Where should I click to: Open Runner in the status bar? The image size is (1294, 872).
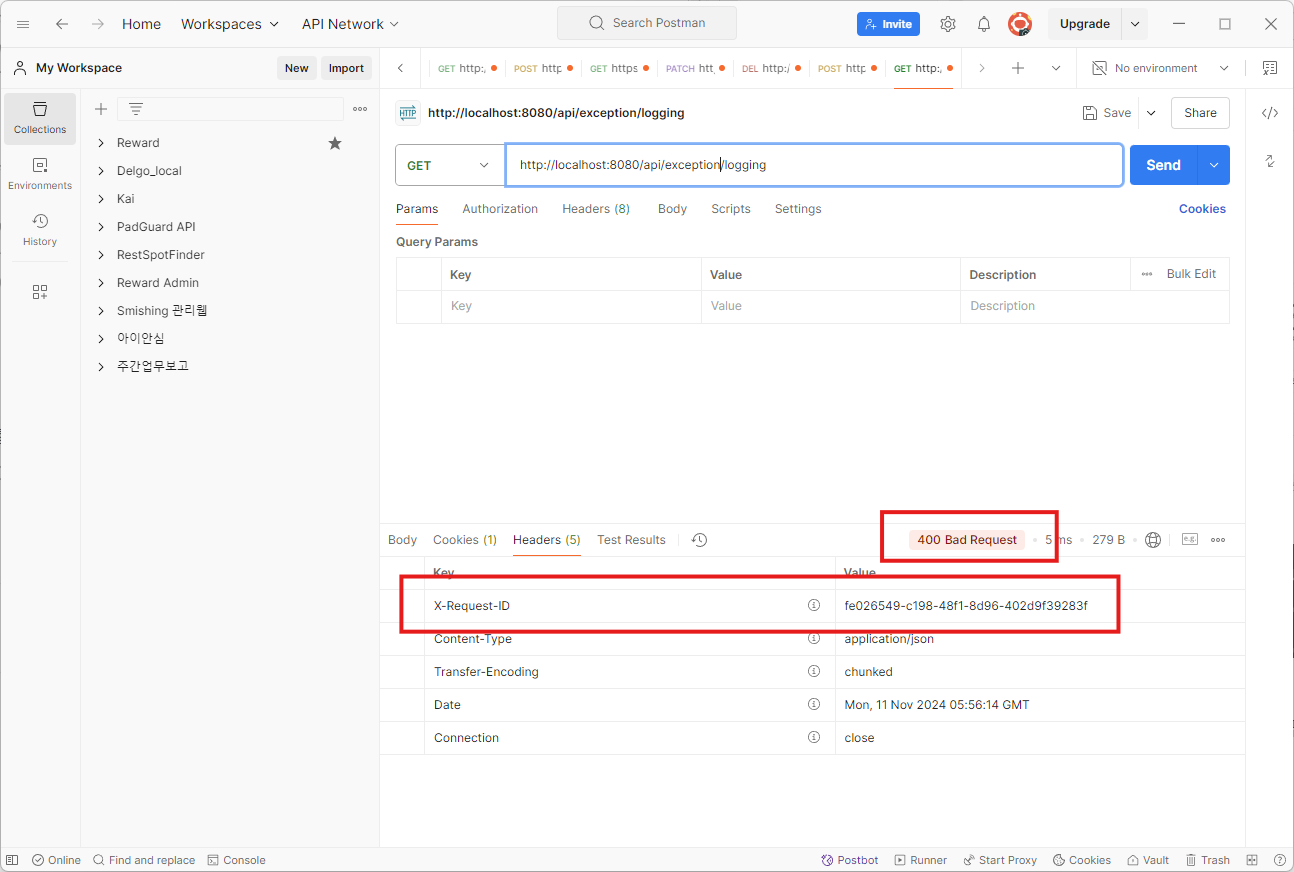tap(921, 860)
